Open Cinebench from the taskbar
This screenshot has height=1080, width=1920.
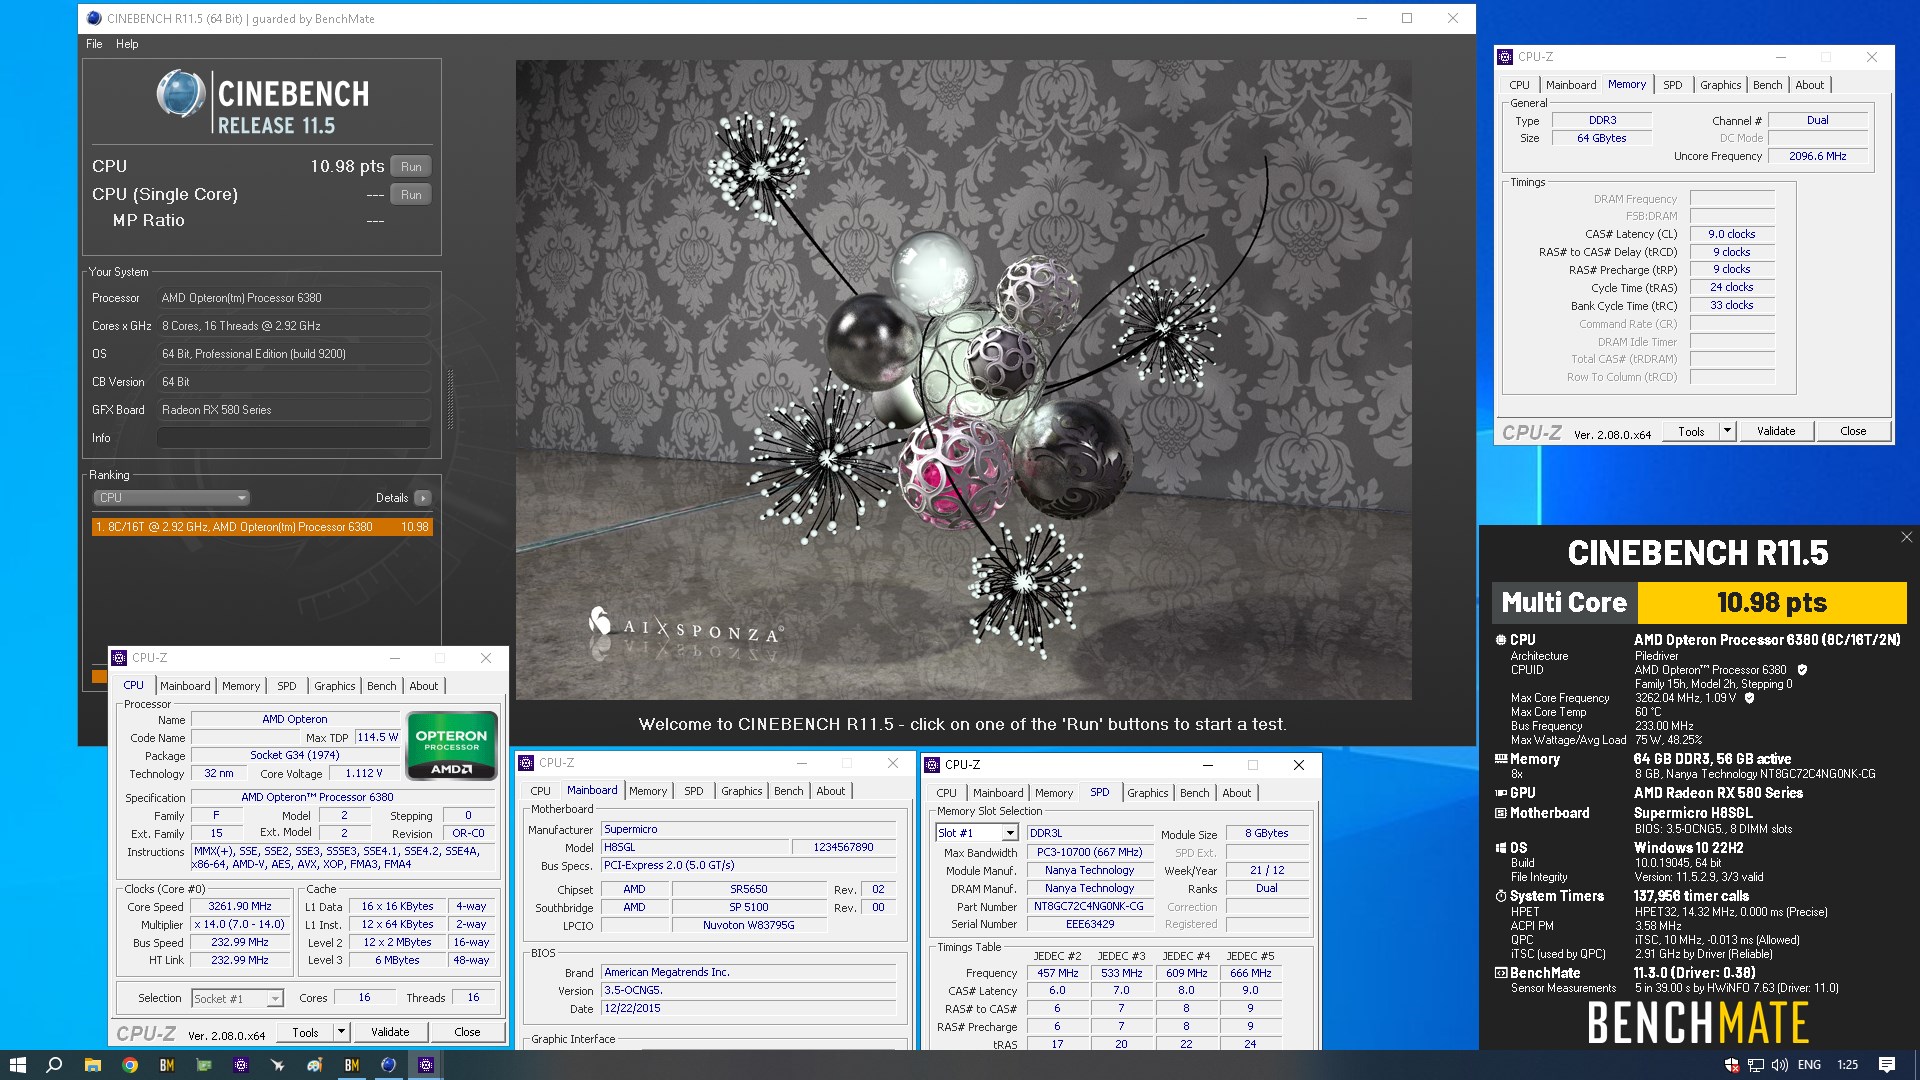pyautogui.click(x=389, y=1065)
